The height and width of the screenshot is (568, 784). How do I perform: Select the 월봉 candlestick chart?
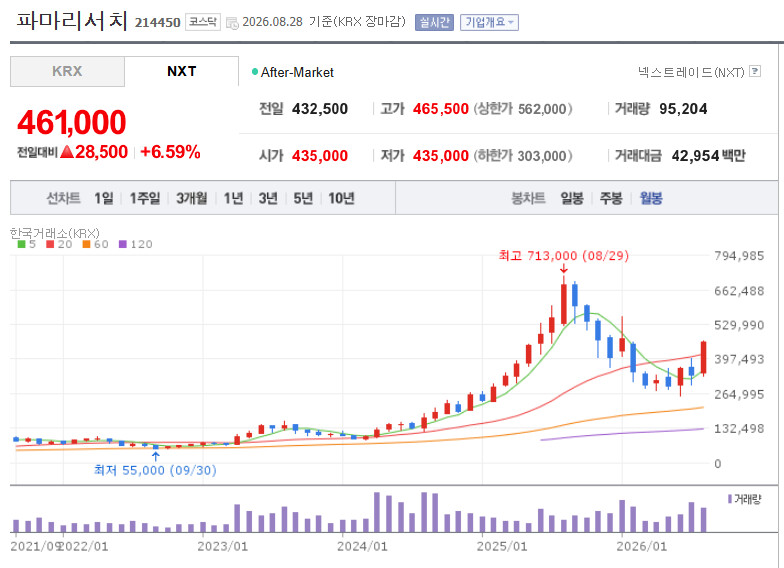(651, 198)
